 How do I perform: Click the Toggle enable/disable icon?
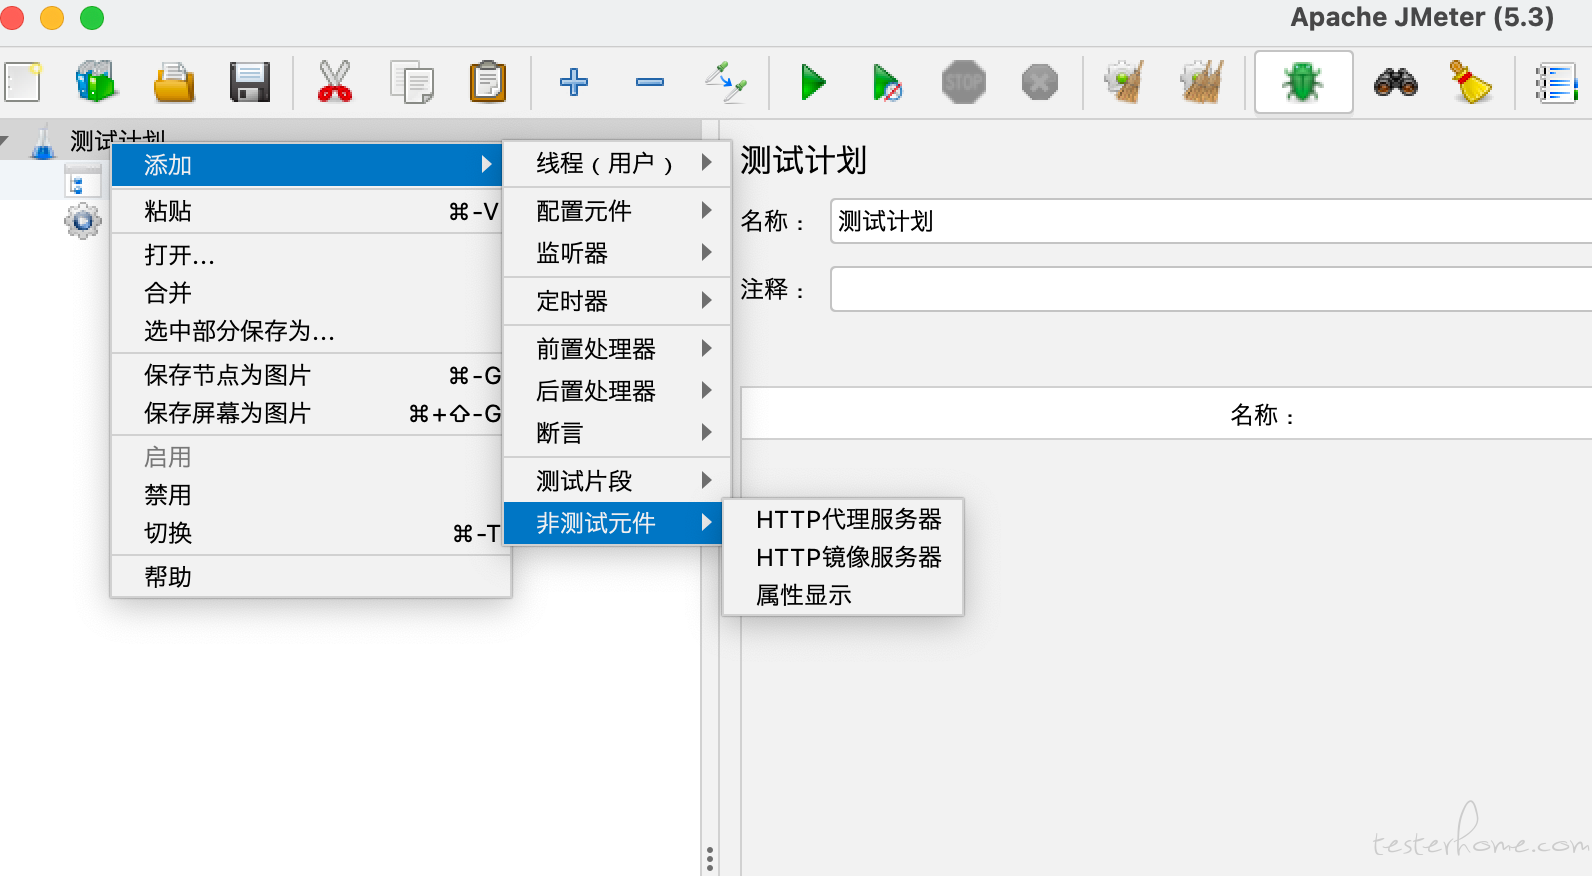tap(726, 82)
